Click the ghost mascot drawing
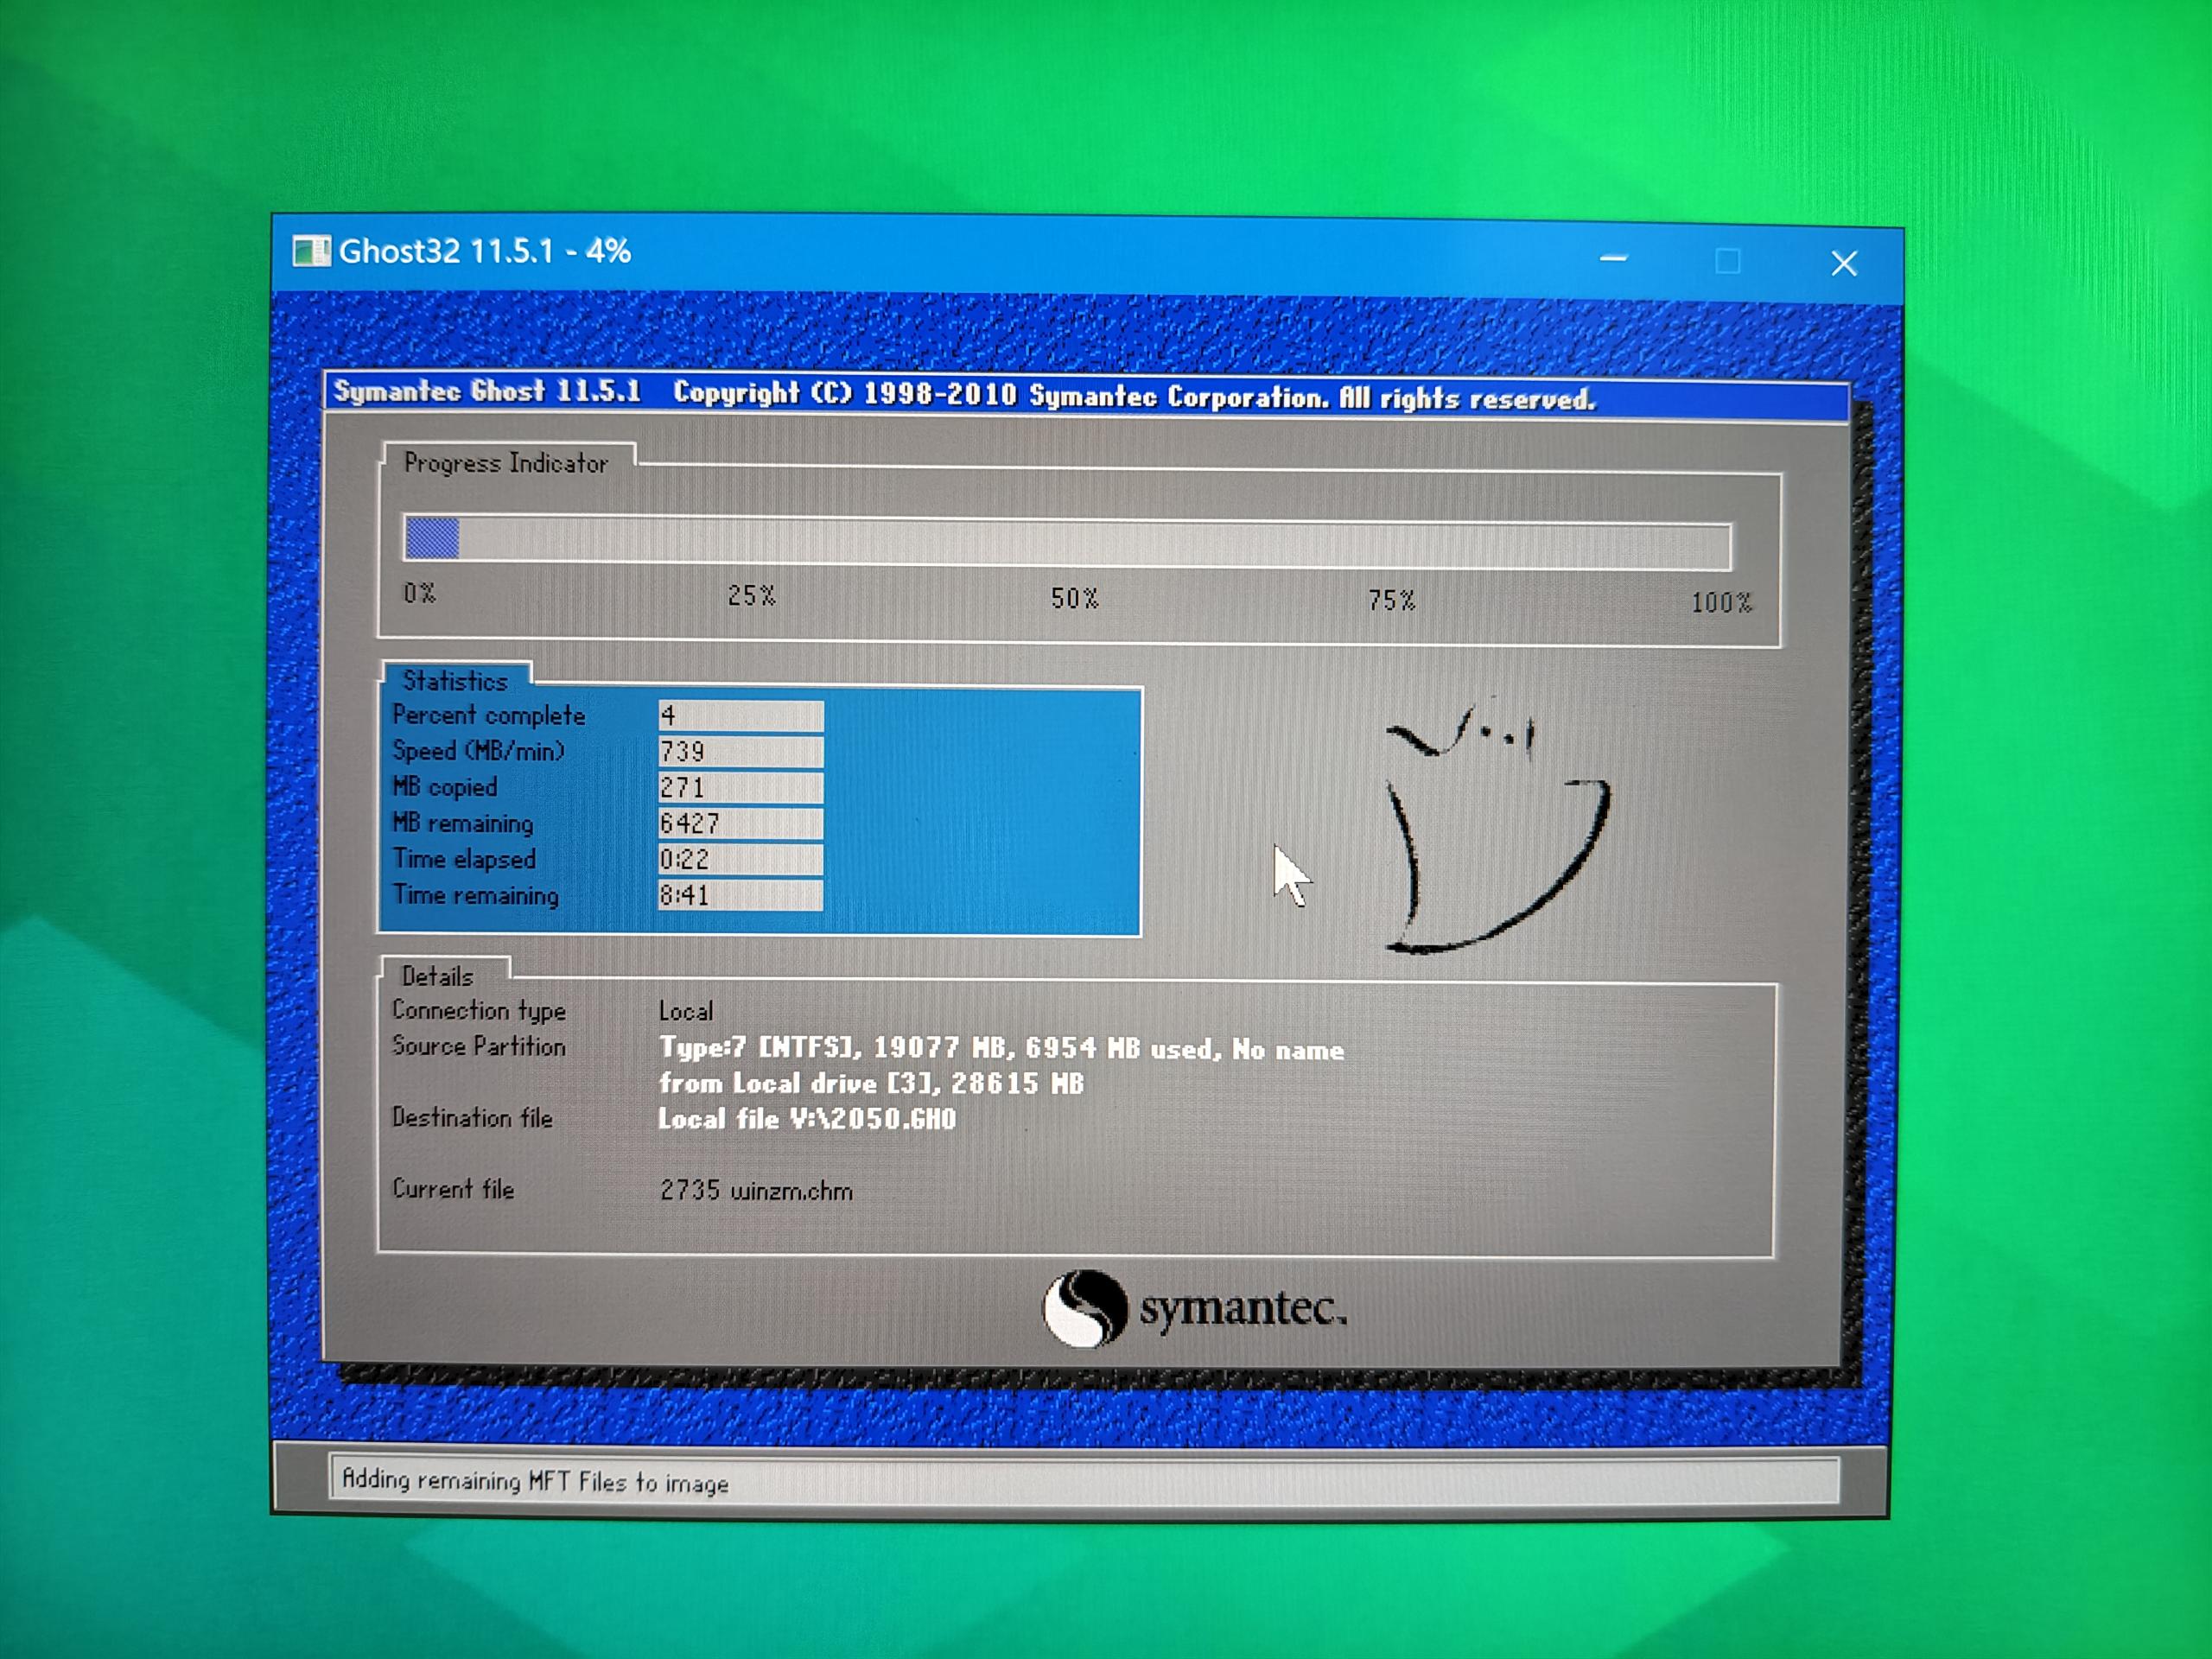Image resolution: width=2212 pixels, height=1659 pixels. 1497,826
